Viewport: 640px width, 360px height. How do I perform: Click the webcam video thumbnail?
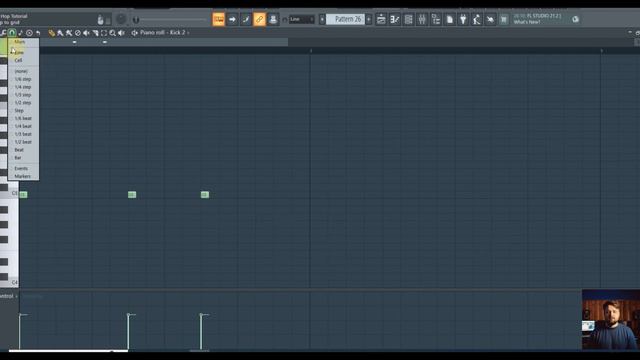pyautogui.click(x=611, y=320)
